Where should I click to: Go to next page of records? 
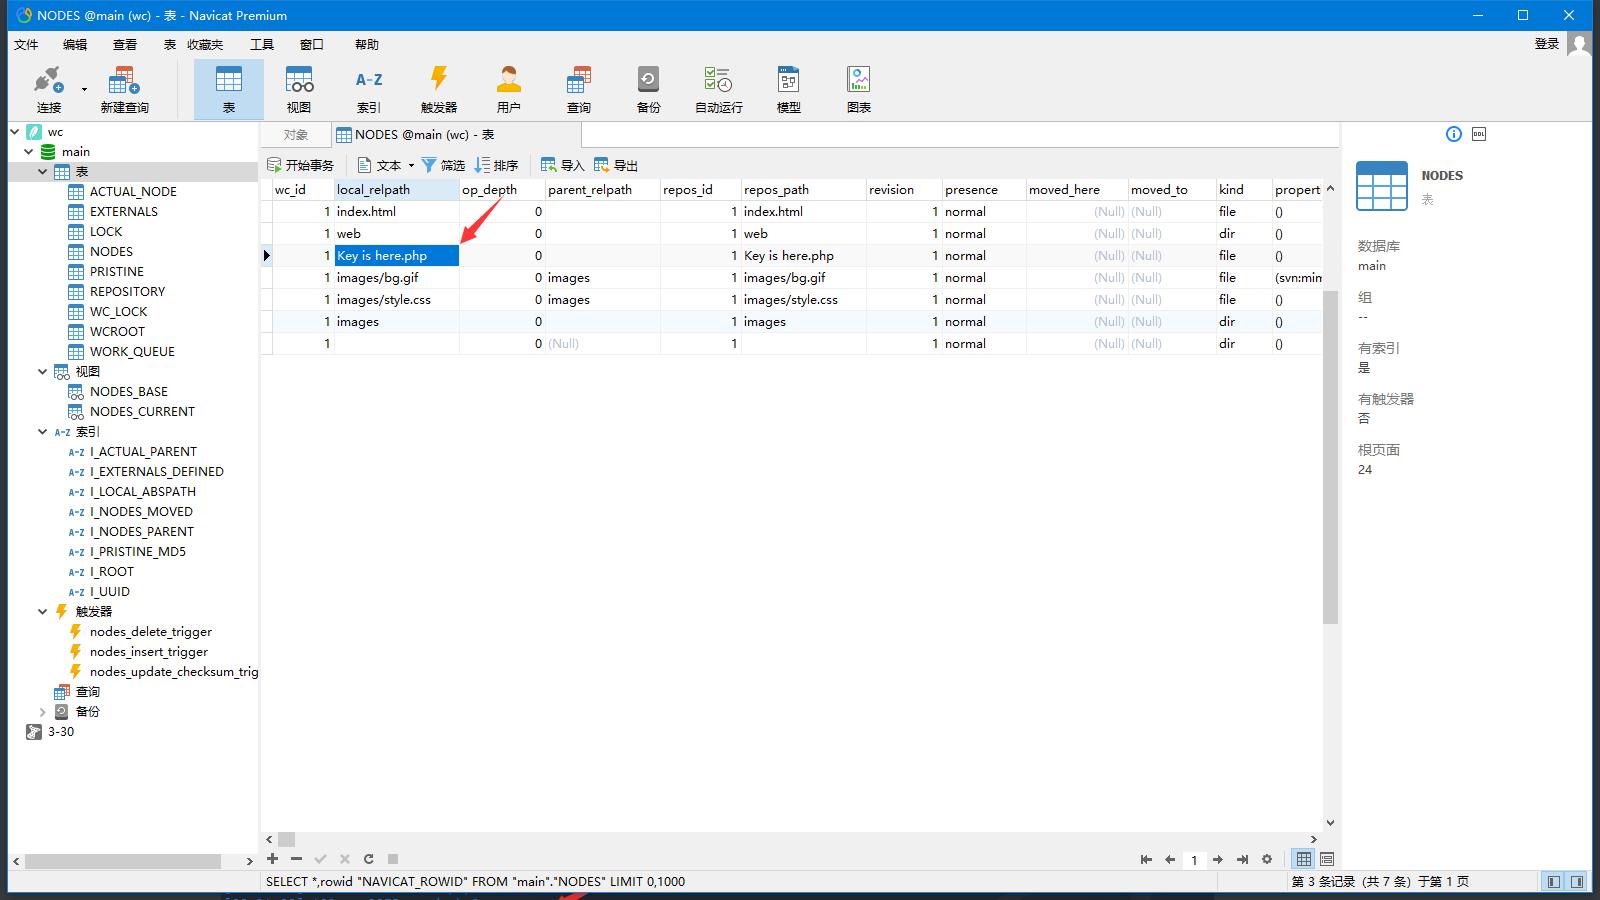click(1218, 859)
